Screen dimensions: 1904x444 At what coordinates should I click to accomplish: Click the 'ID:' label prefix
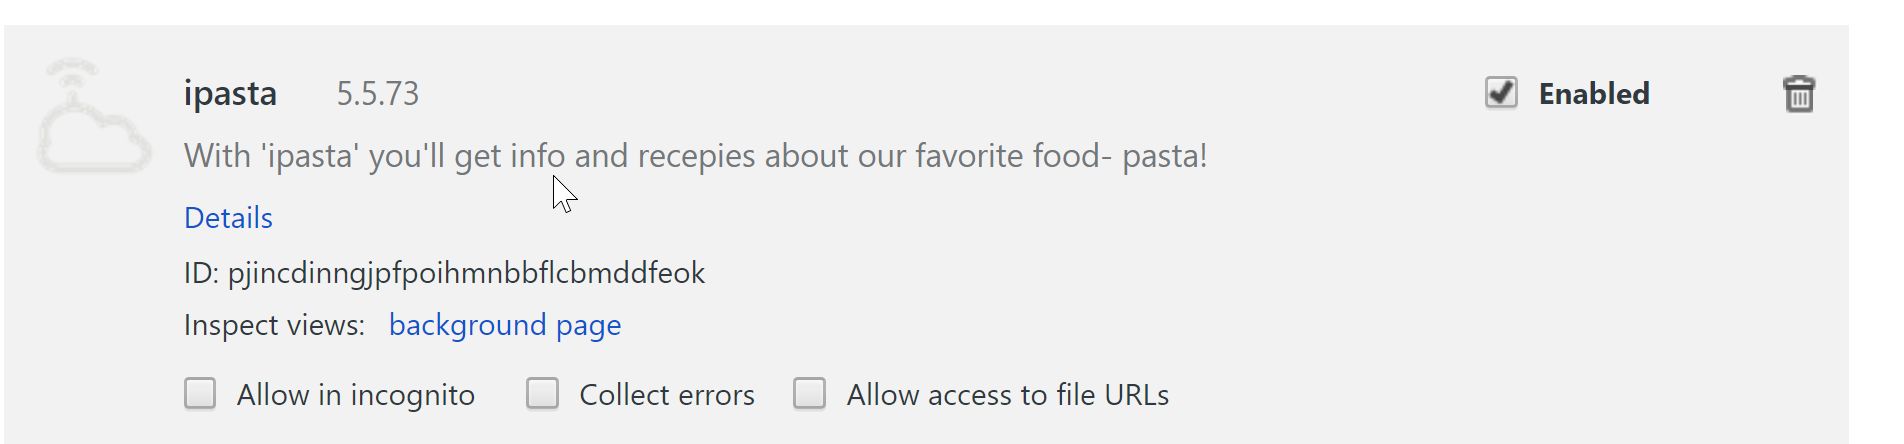pyautogui.click(x=201, y=273)
